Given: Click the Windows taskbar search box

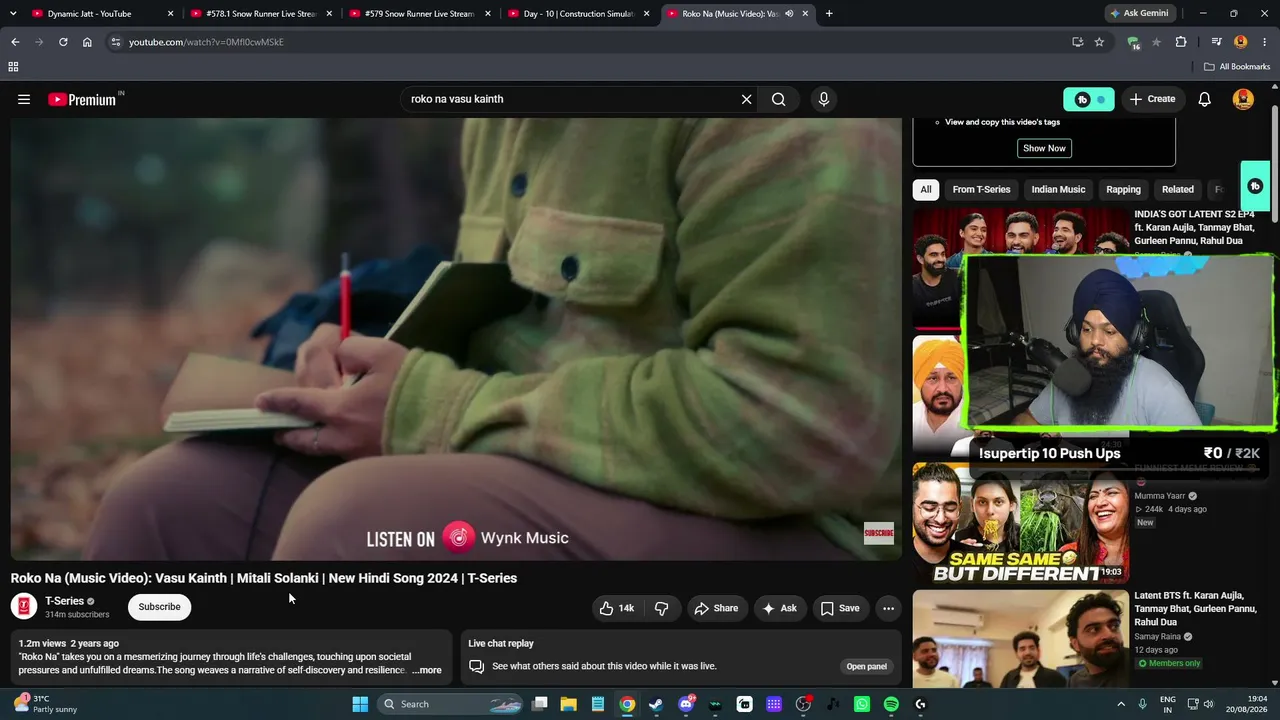Looking at the screenshot, I should 450,704.
